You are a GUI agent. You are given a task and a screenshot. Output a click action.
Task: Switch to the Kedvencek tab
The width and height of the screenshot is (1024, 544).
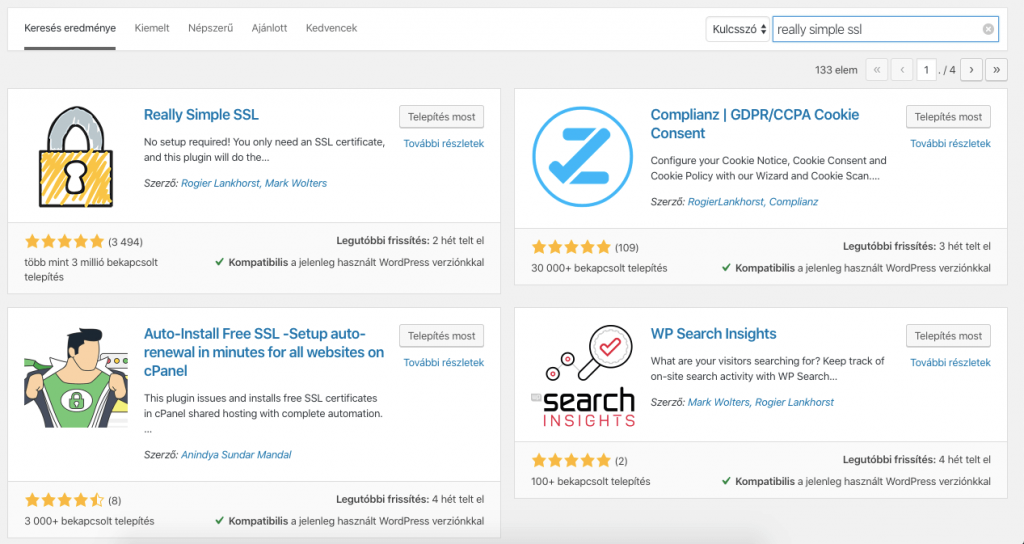(331, 28)
